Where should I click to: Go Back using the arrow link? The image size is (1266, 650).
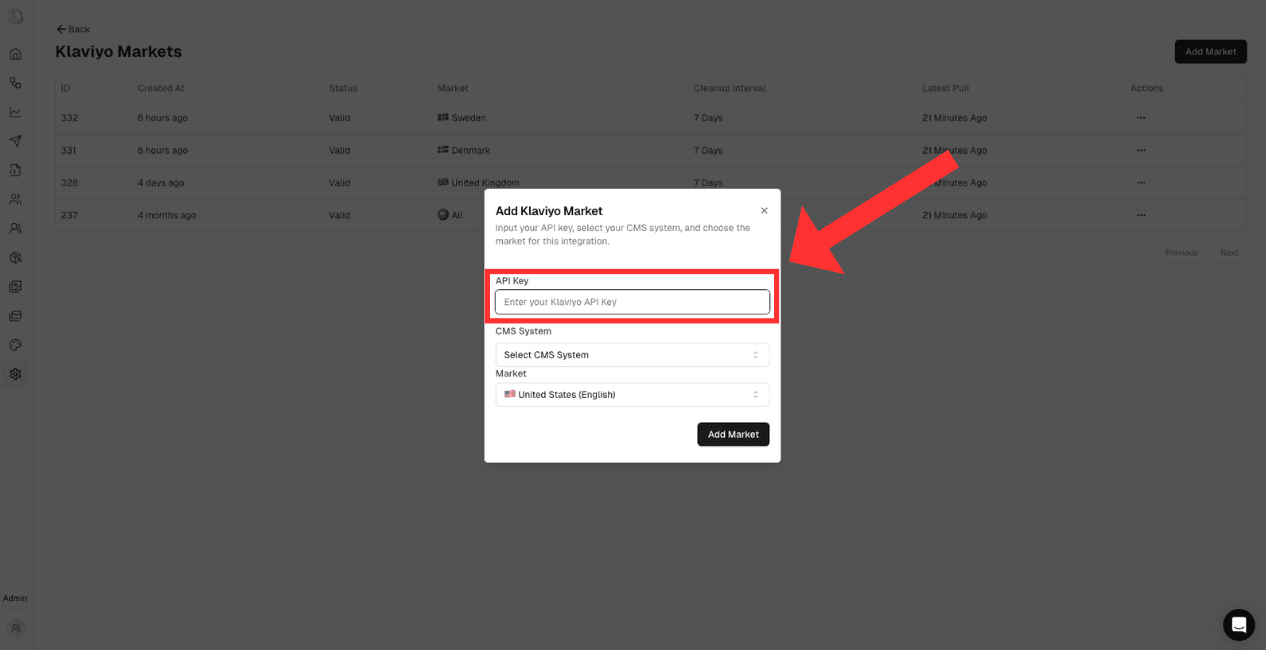[73, 29]
